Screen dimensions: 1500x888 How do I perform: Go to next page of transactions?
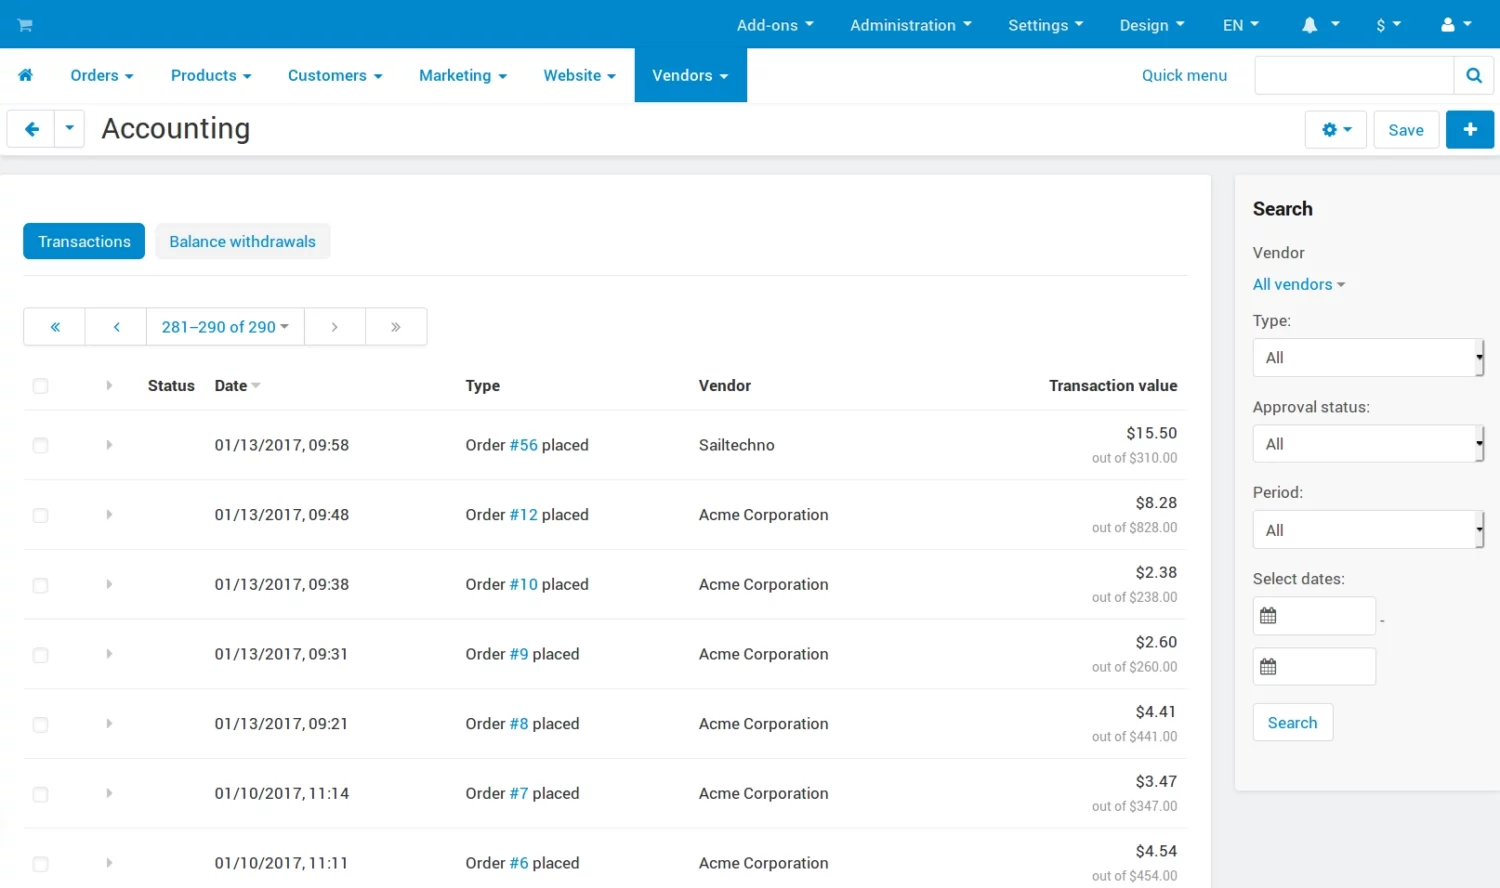tap(335, 327)
